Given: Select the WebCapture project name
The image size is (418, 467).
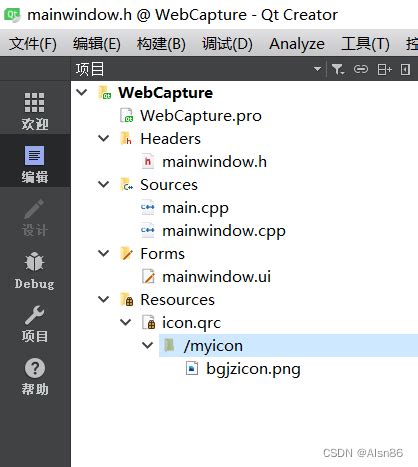Looking at the screenshot, I should (x=165, y=93).
